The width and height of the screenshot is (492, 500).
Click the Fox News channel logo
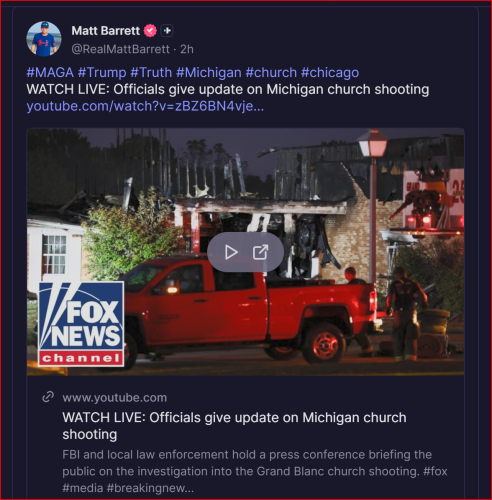[81, 324]
